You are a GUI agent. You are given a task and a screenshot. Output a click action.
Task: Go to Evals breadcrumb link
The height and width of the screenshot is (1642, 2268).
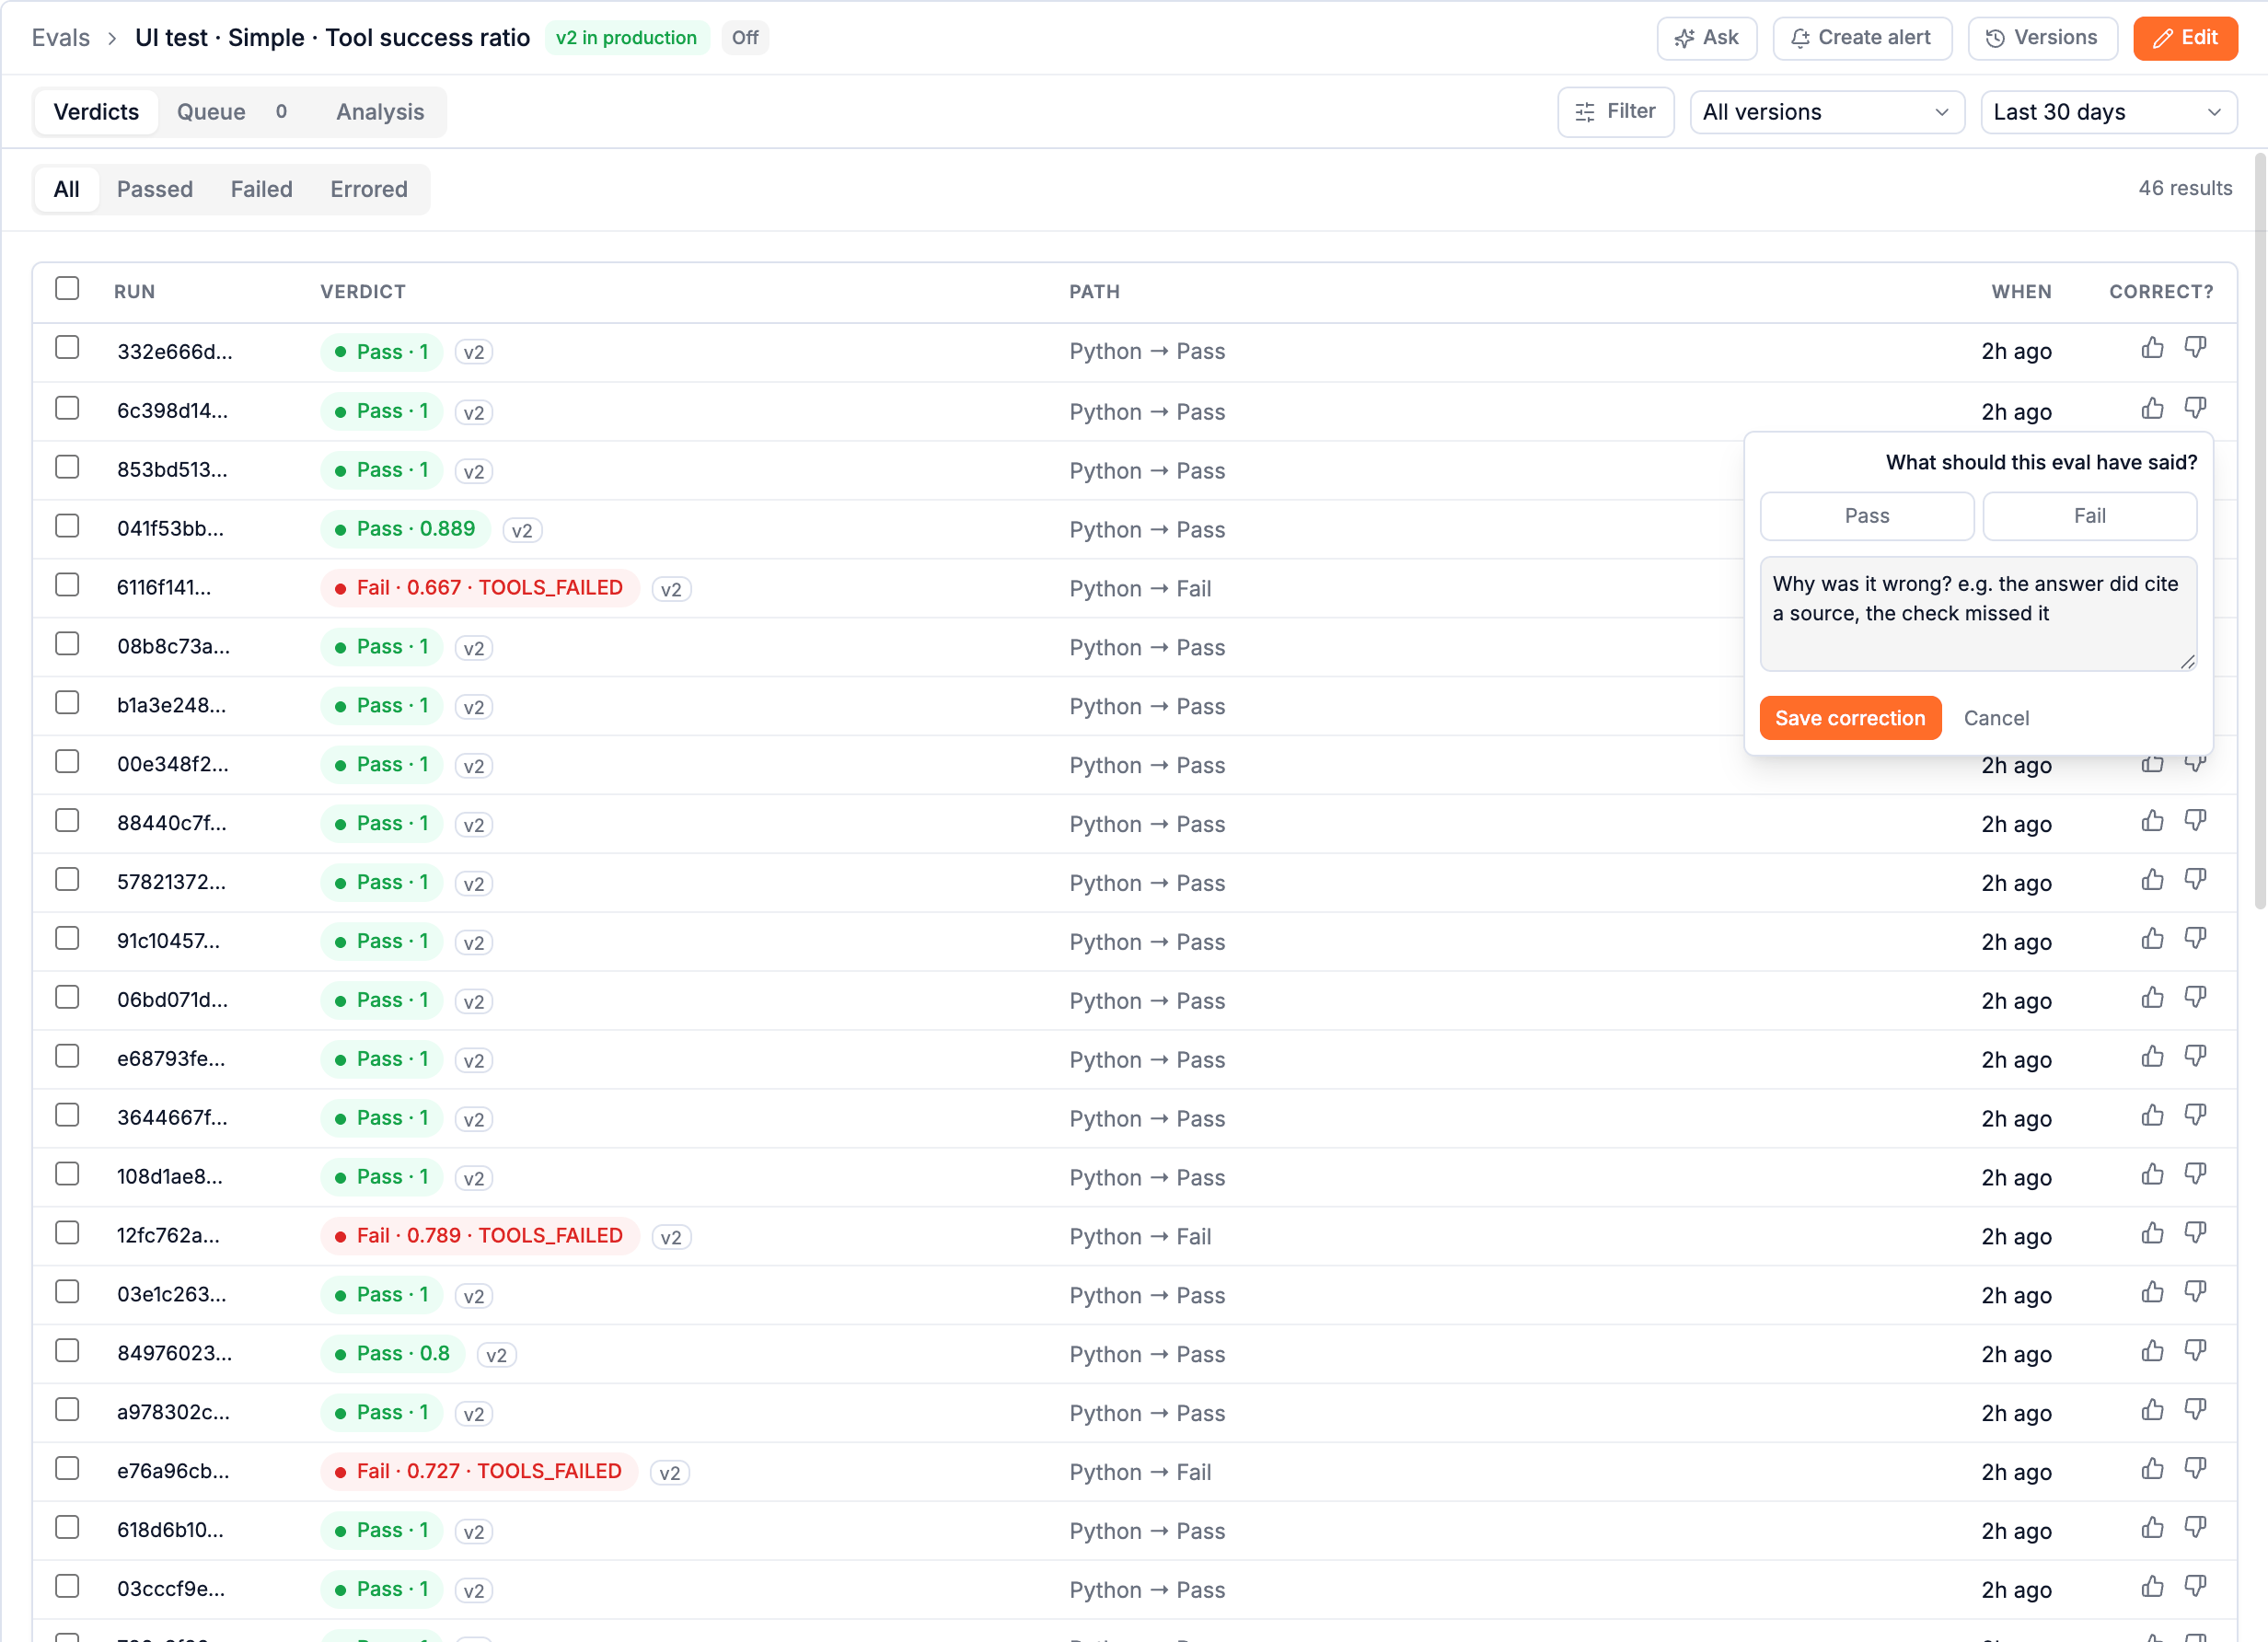pos(61,38)
